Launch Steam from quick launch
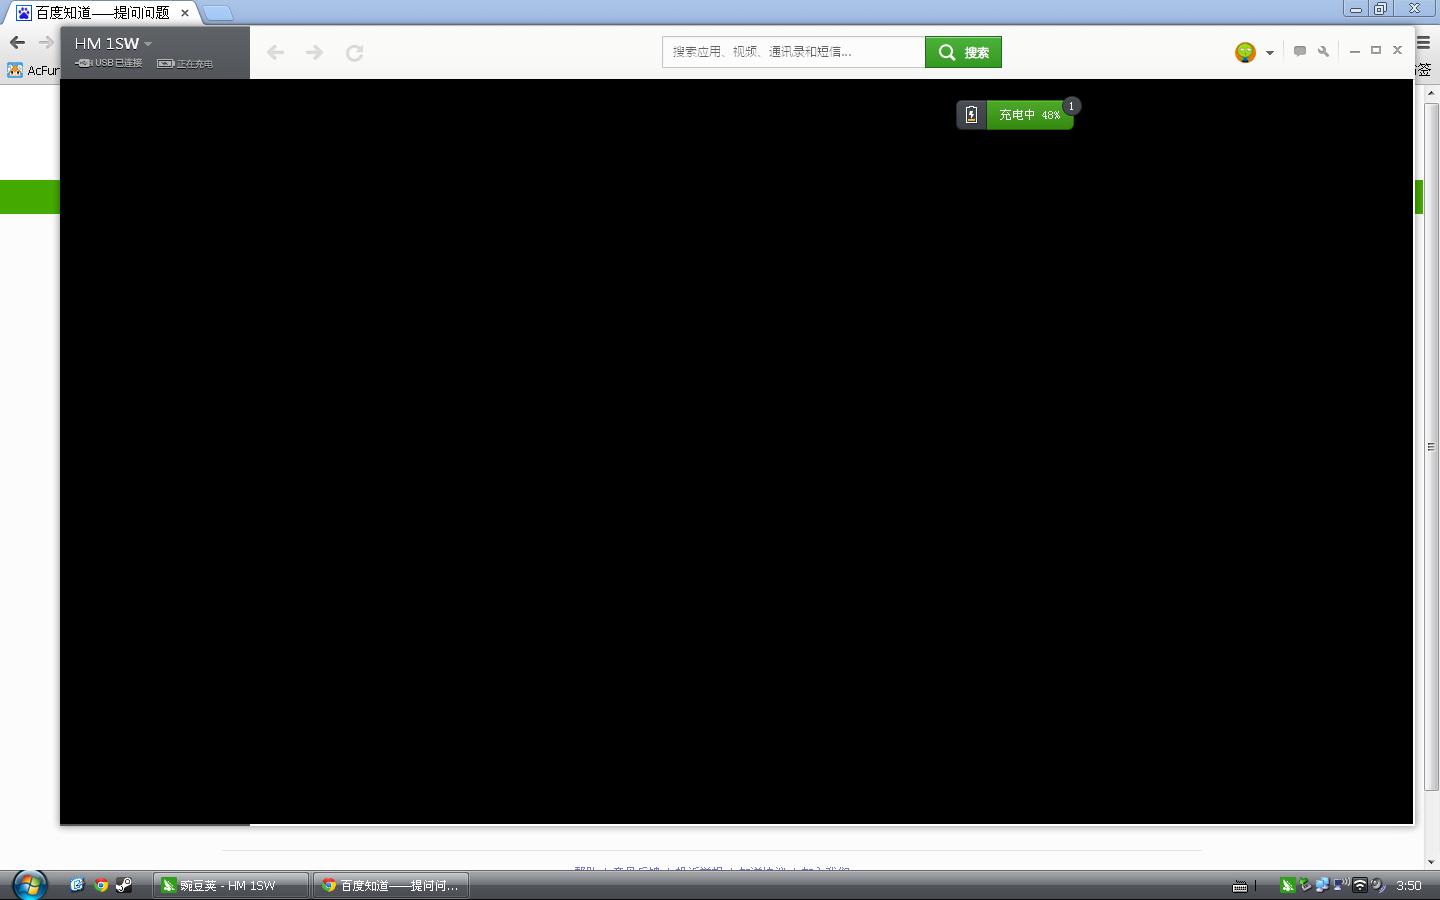This screenshot has height=900, width=1440. tap(124, 885)
